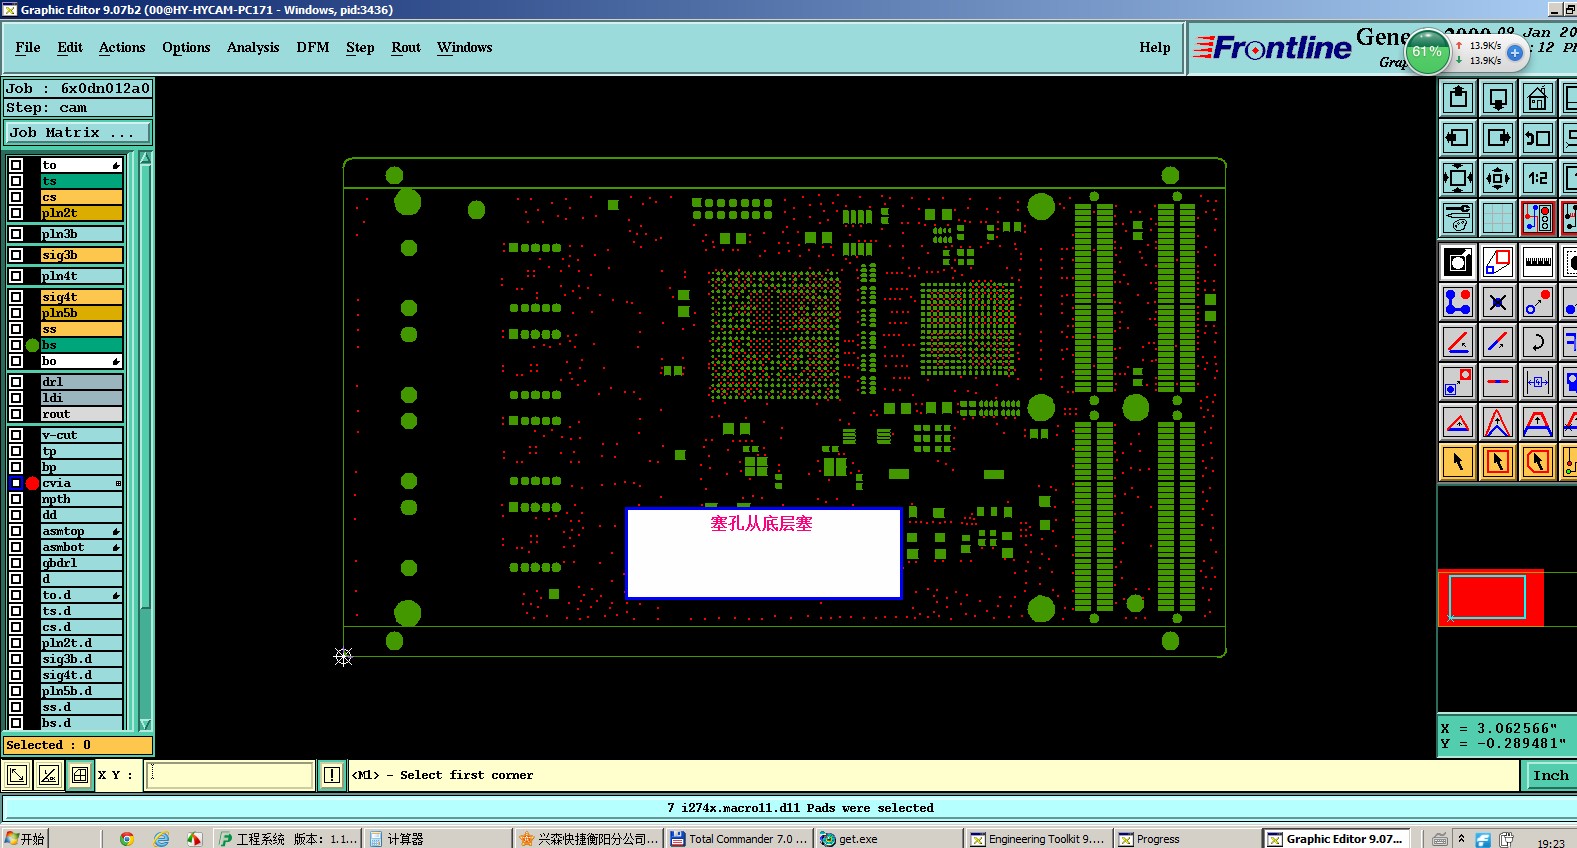Select the rectangle selection arrow tool
The height and width of the screenshot is (848, 1577).
[1498, 462]
